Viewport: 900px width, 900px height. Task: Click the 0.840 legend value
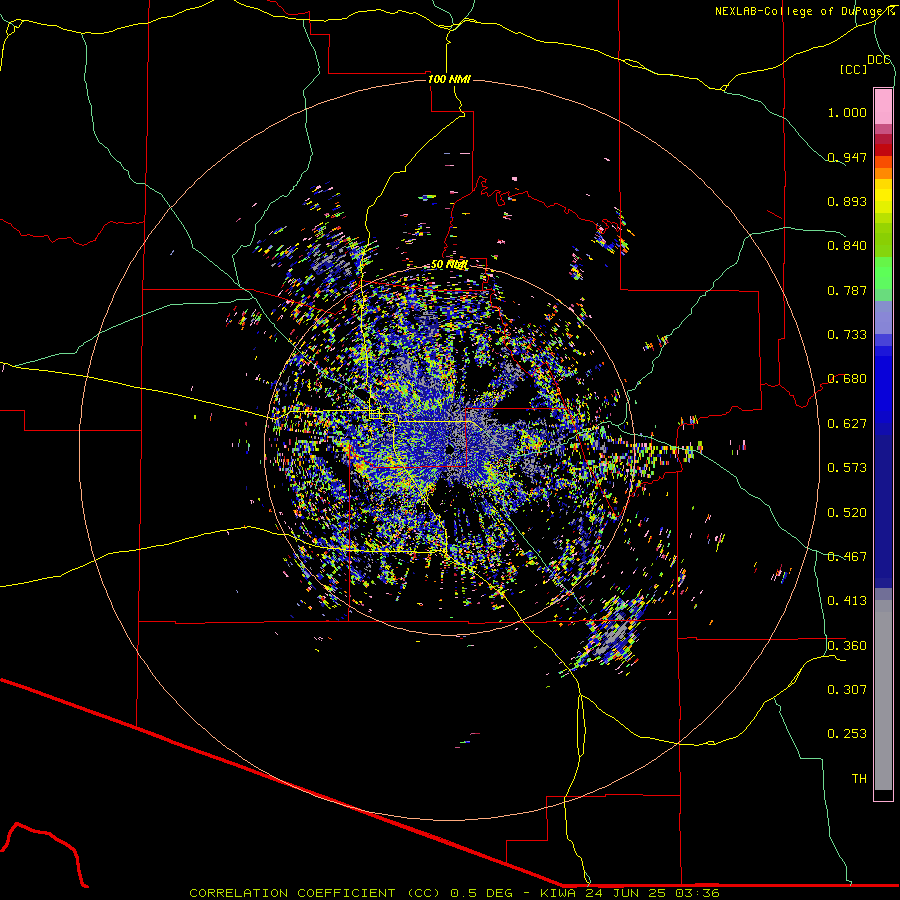(847, 246)
